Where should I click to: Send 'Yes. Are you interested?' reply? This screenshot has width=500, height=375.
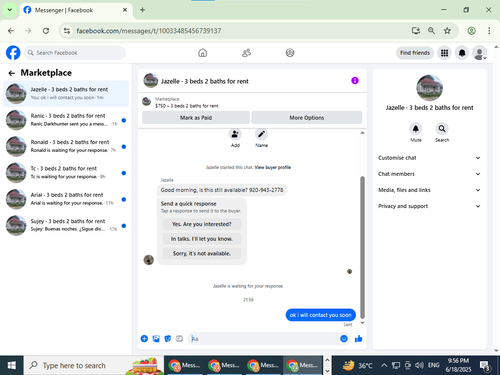point(202,224)
